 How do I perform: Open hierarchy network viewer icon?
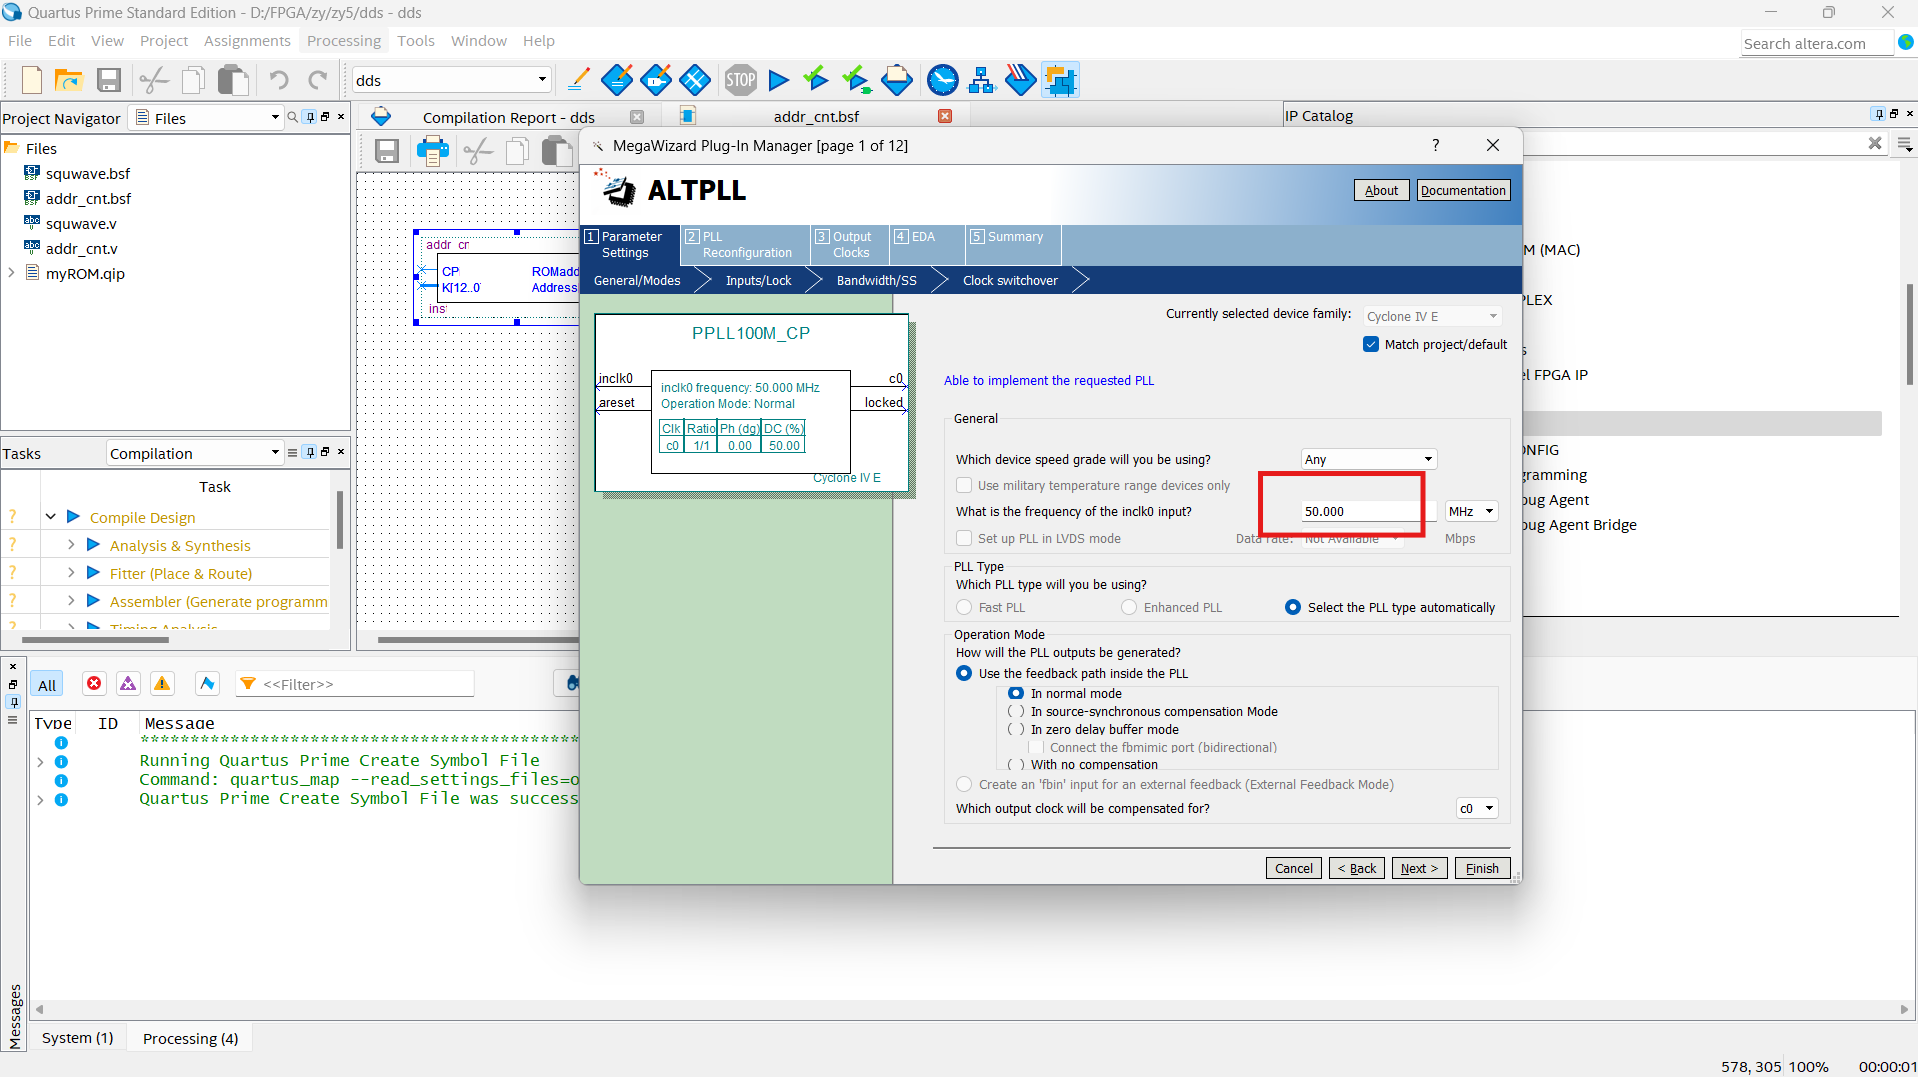[x=982, y=80]
